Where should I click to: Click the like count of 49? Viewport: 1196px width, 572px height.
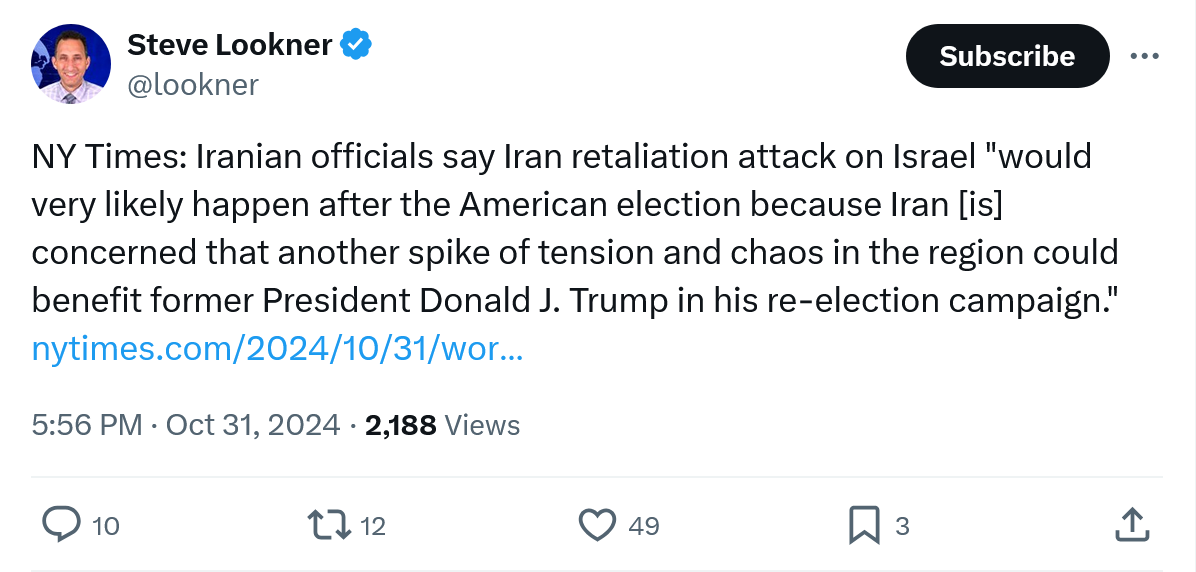[644, 525]
